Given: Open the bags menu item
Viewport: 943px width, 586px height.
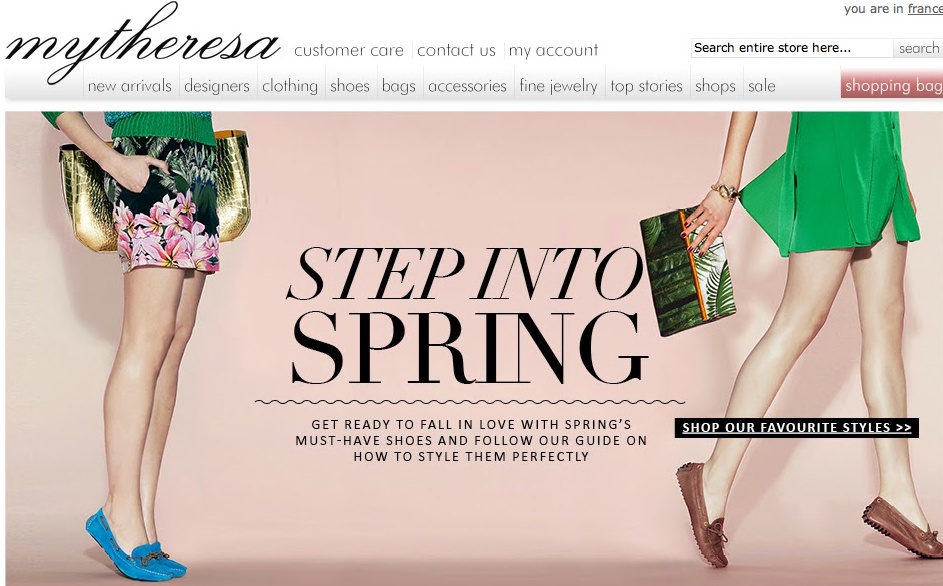Looking at the screenshot, I should (x=399, y=86).
